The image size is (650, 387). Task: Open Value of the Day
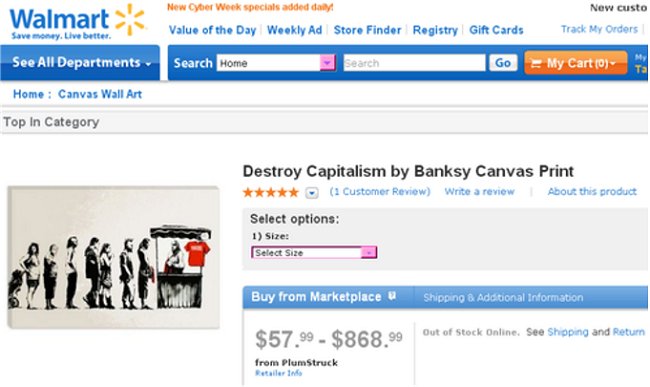[x=212, y=30]
